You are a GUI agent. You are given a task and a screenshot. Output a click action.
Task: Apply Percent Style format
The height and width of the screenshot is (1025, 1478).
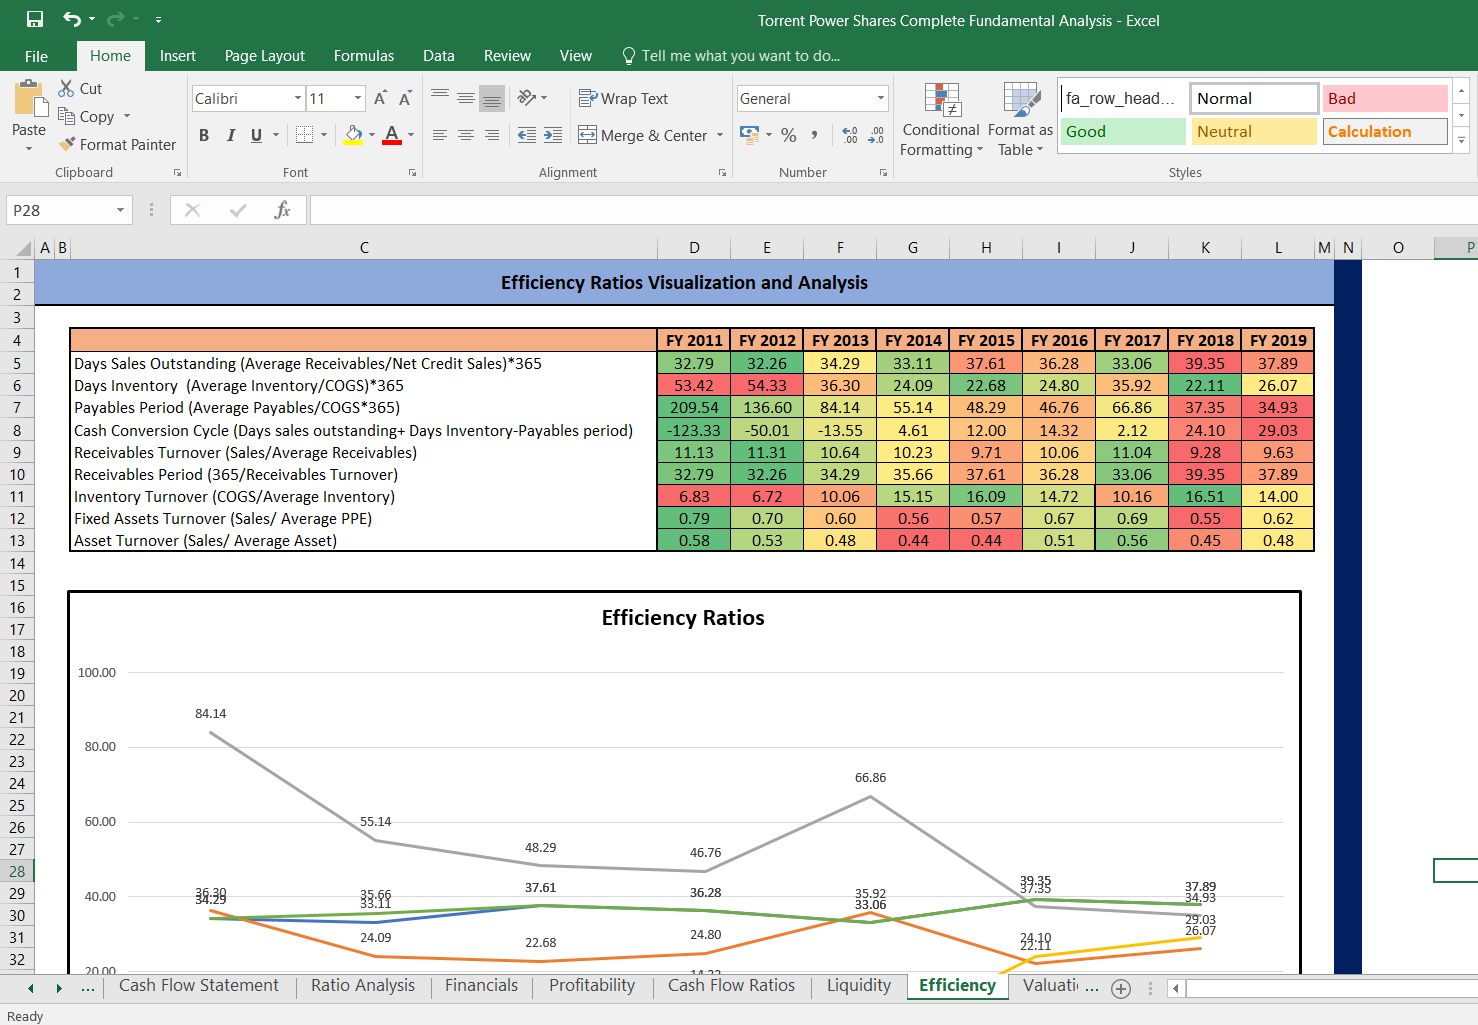point(789,135)
